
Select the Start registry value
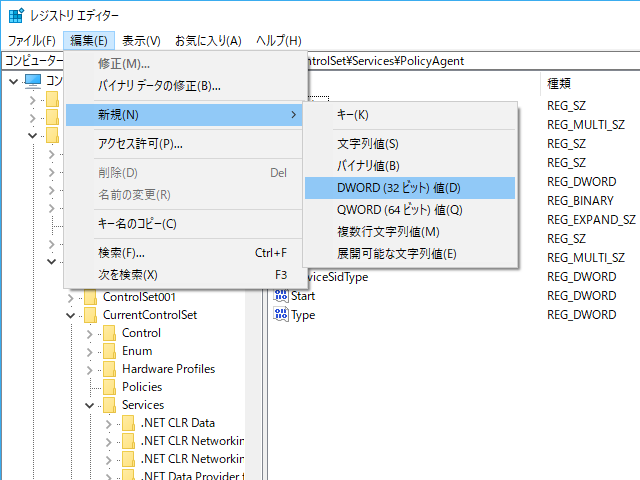303,296
